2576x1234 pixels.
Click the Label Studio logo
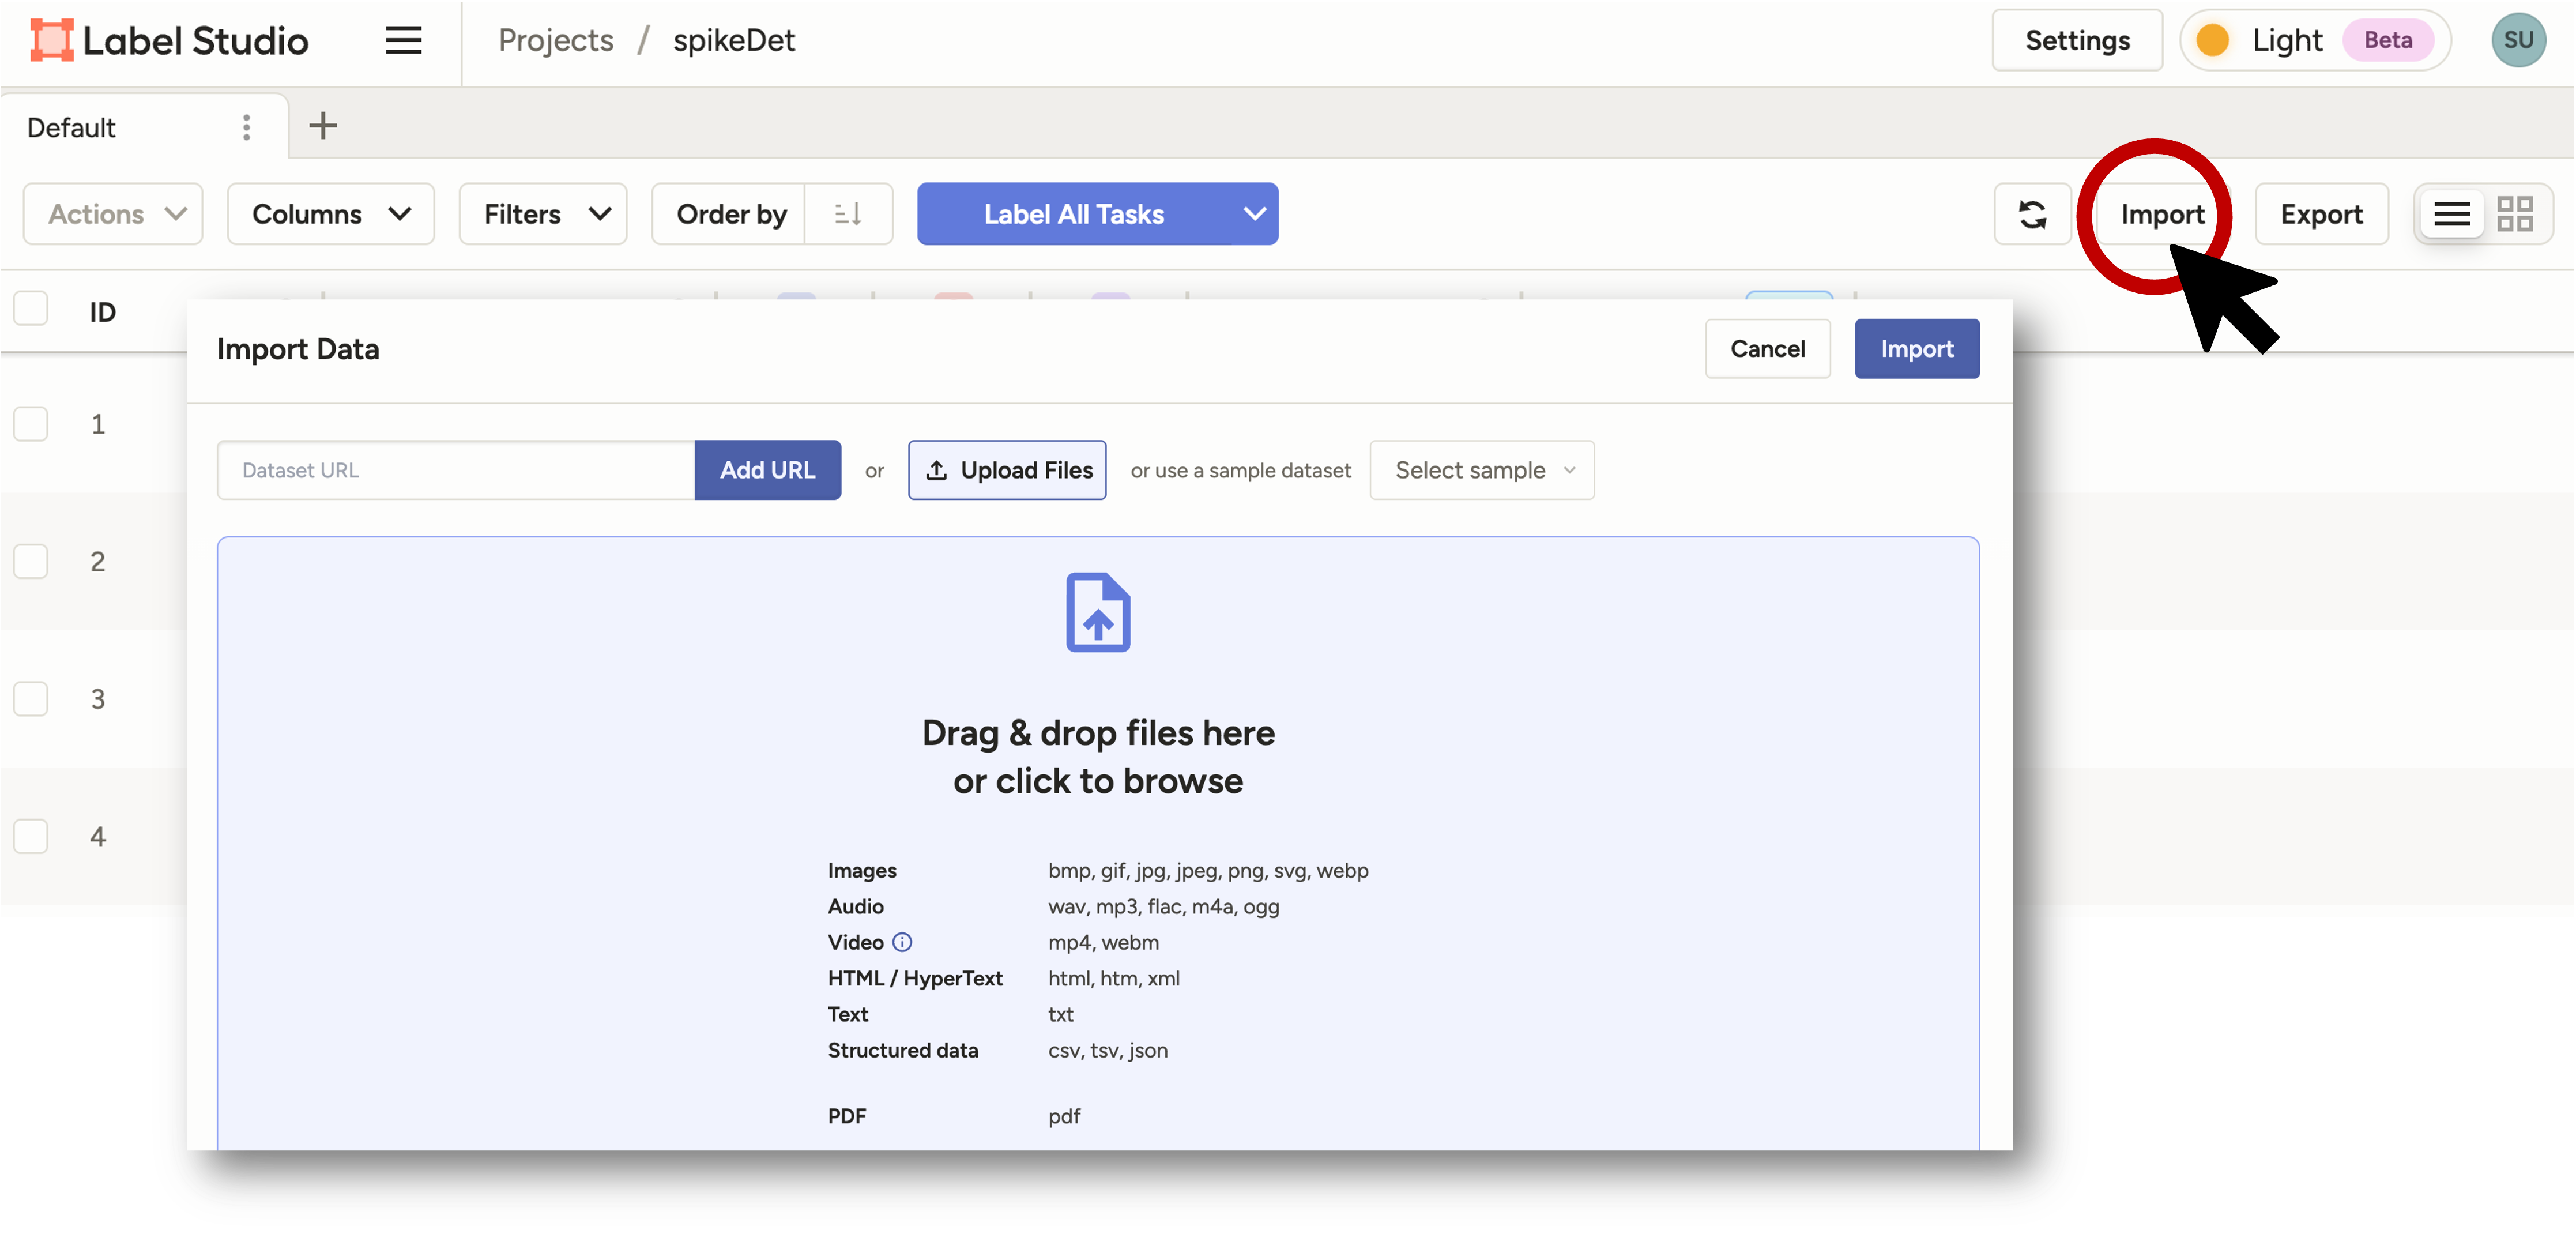point(169,41)
